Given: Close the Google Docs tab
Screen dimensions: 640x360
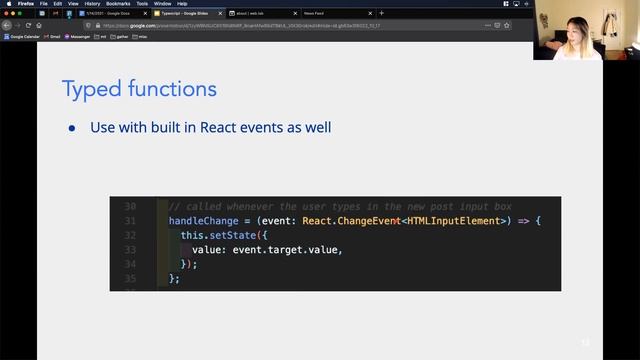Looking at the screenshot, I should tap(145, 13).
